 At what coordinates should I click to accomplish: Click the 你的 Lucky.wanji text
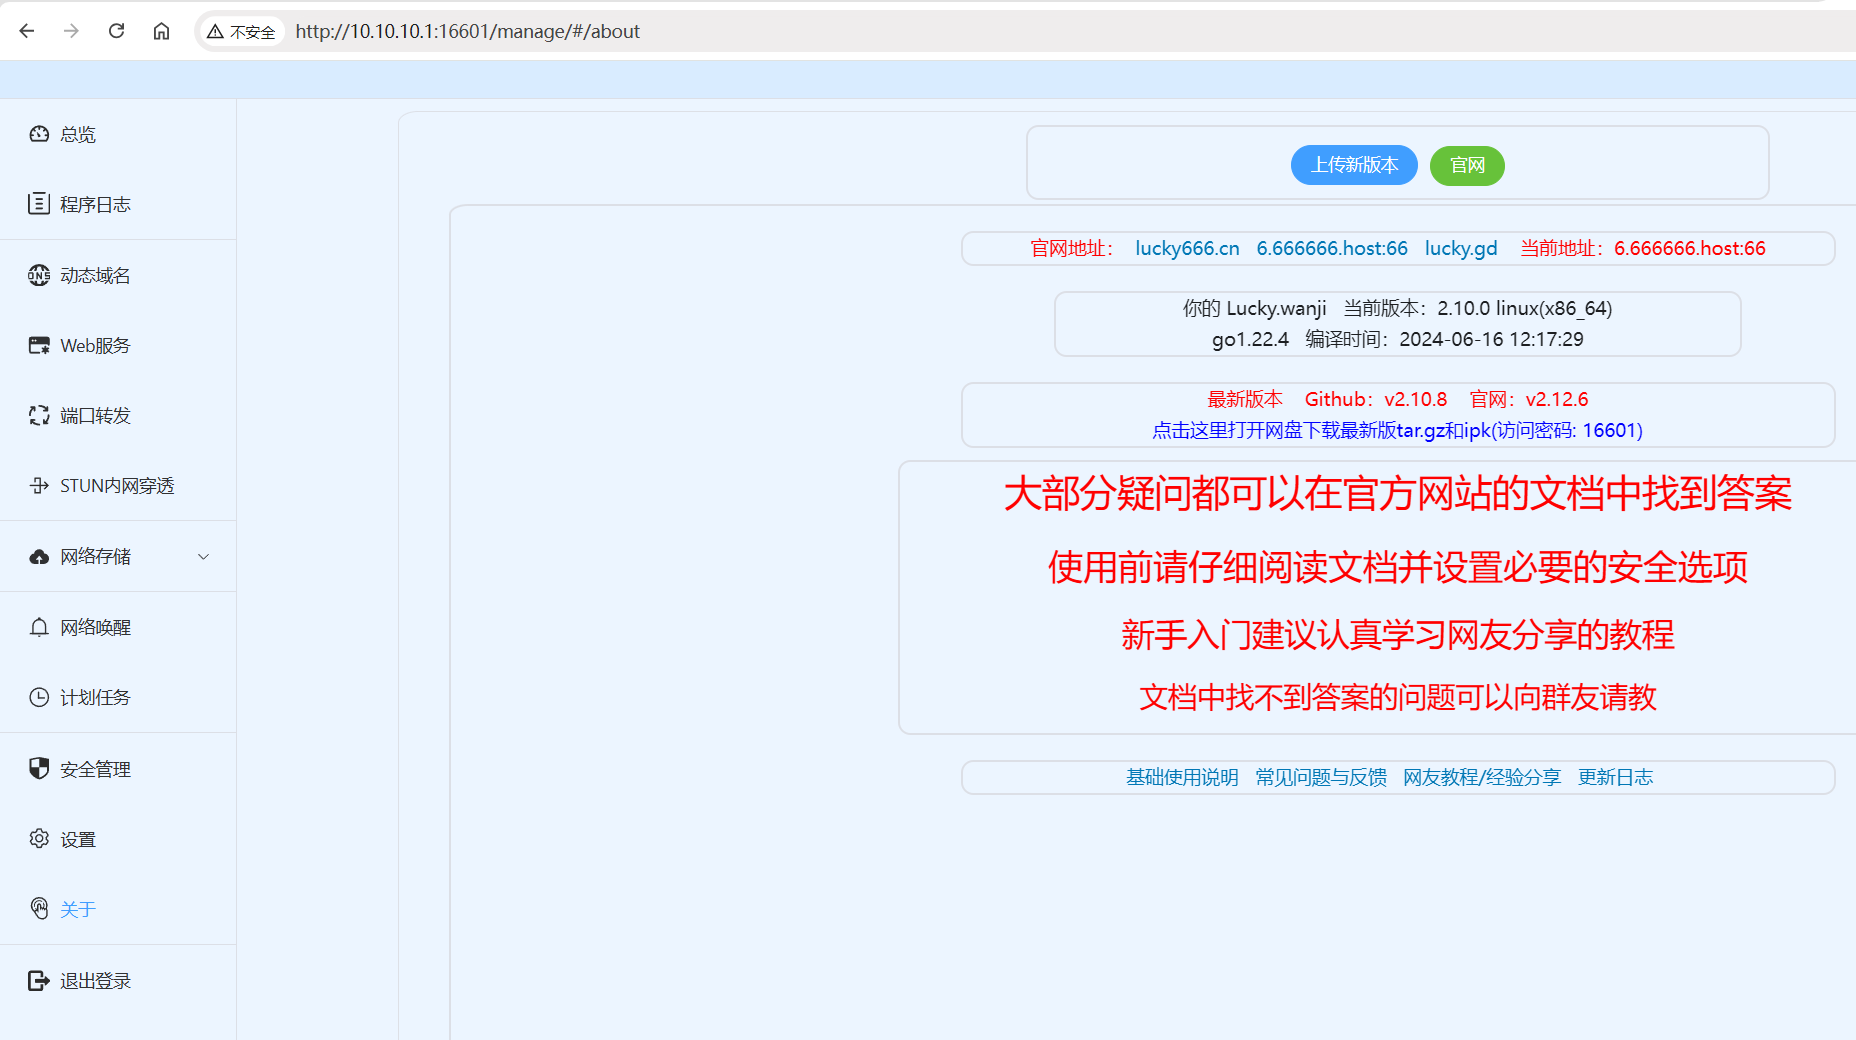pyautogui.click(x=1254, y=308)
